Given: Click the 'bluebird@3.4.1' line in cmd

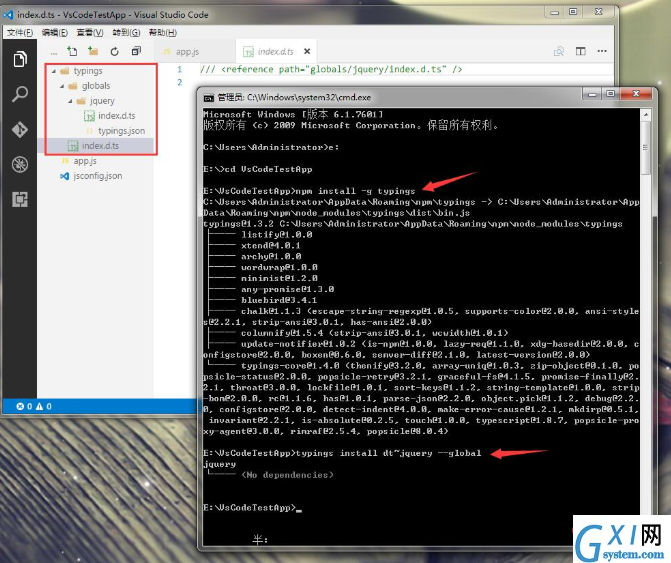Looking at the screenshot, I should pyautogui.click(x=279, y=300).
